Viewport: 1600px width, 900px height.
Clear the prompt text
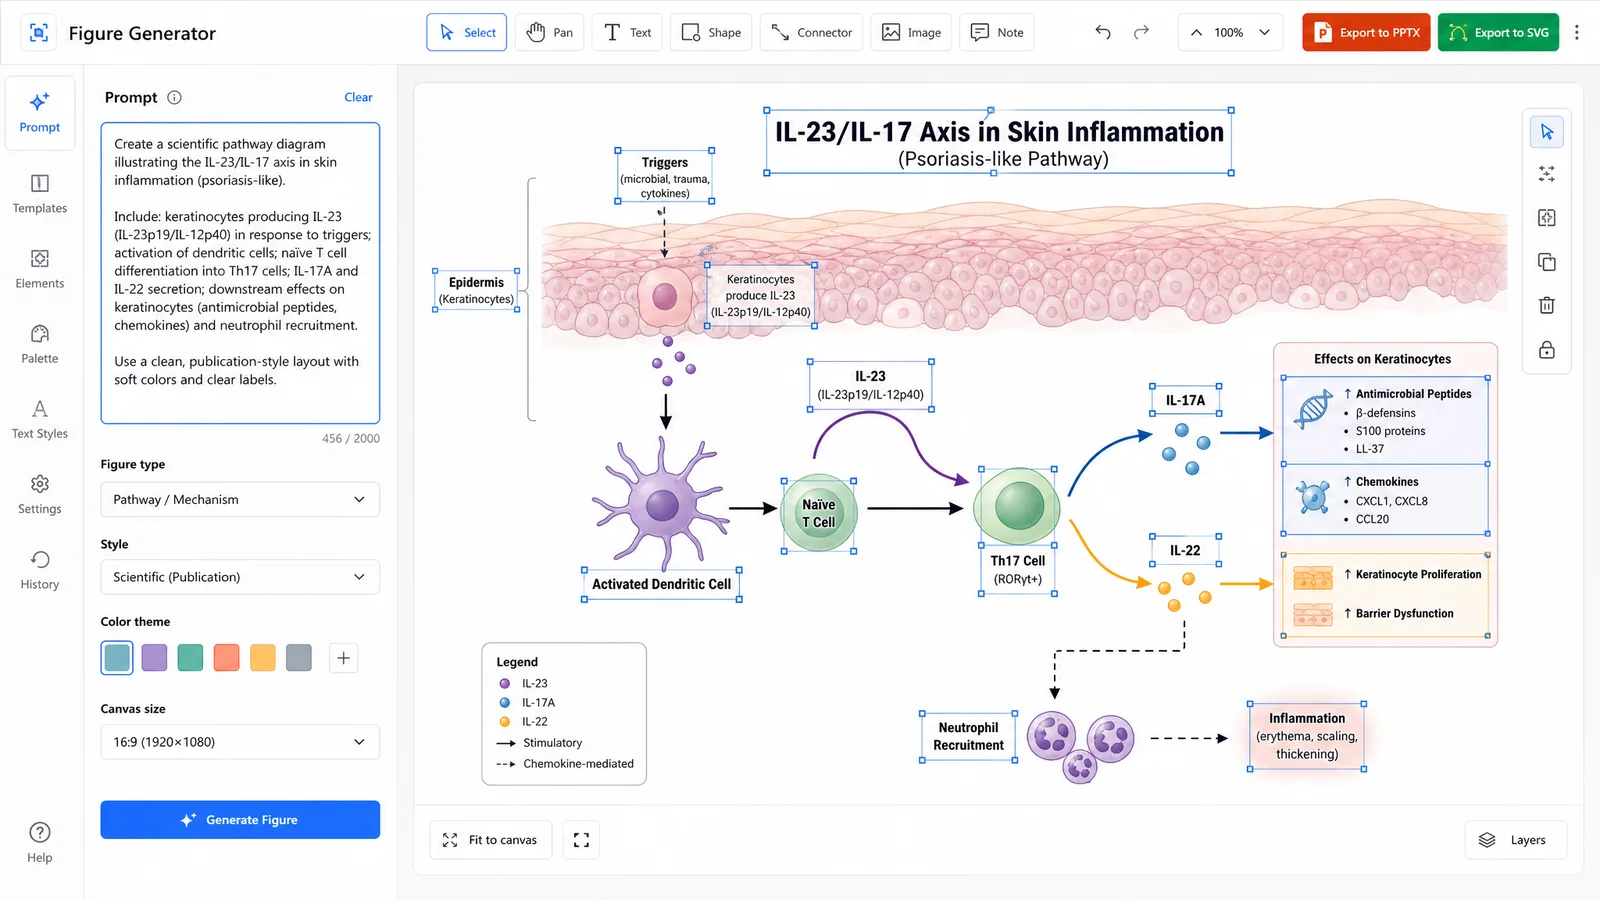(358, 97)
